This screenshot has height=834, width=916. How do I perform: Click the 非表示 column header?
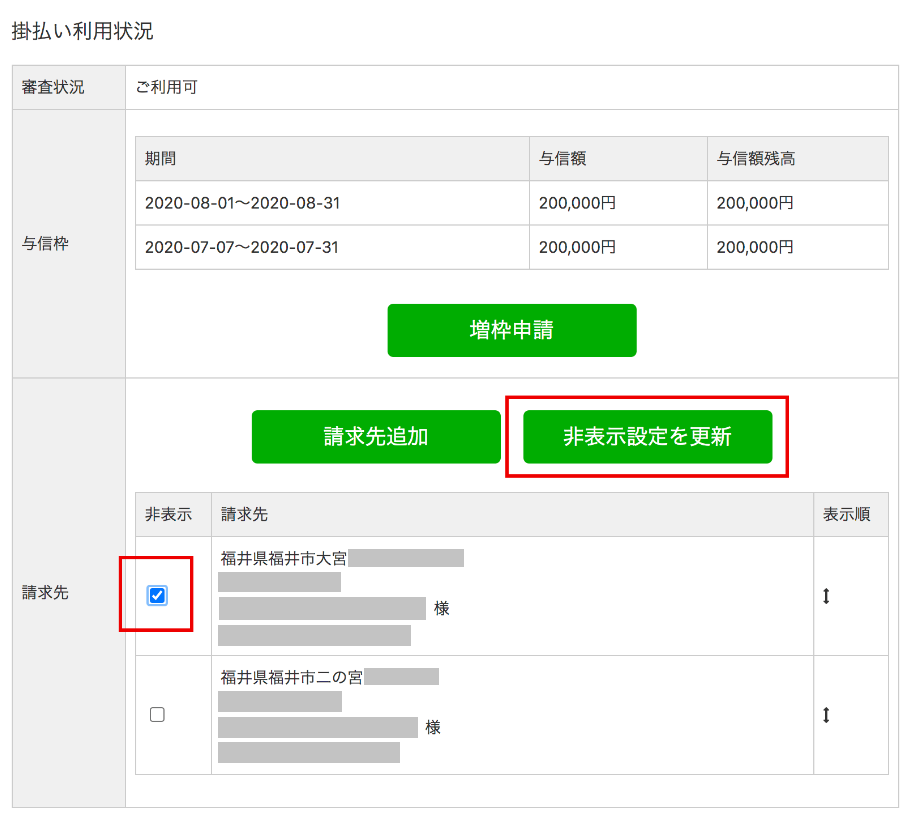point(168,515)
